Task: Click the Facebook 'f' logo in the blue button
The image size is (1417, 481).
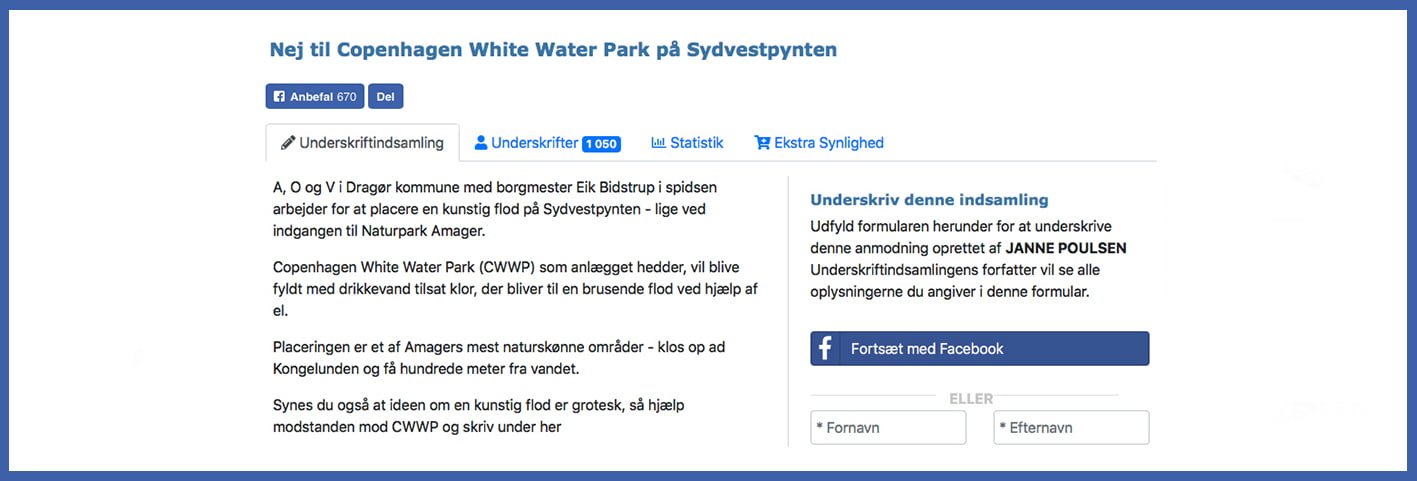Action: tap(825, 348)
